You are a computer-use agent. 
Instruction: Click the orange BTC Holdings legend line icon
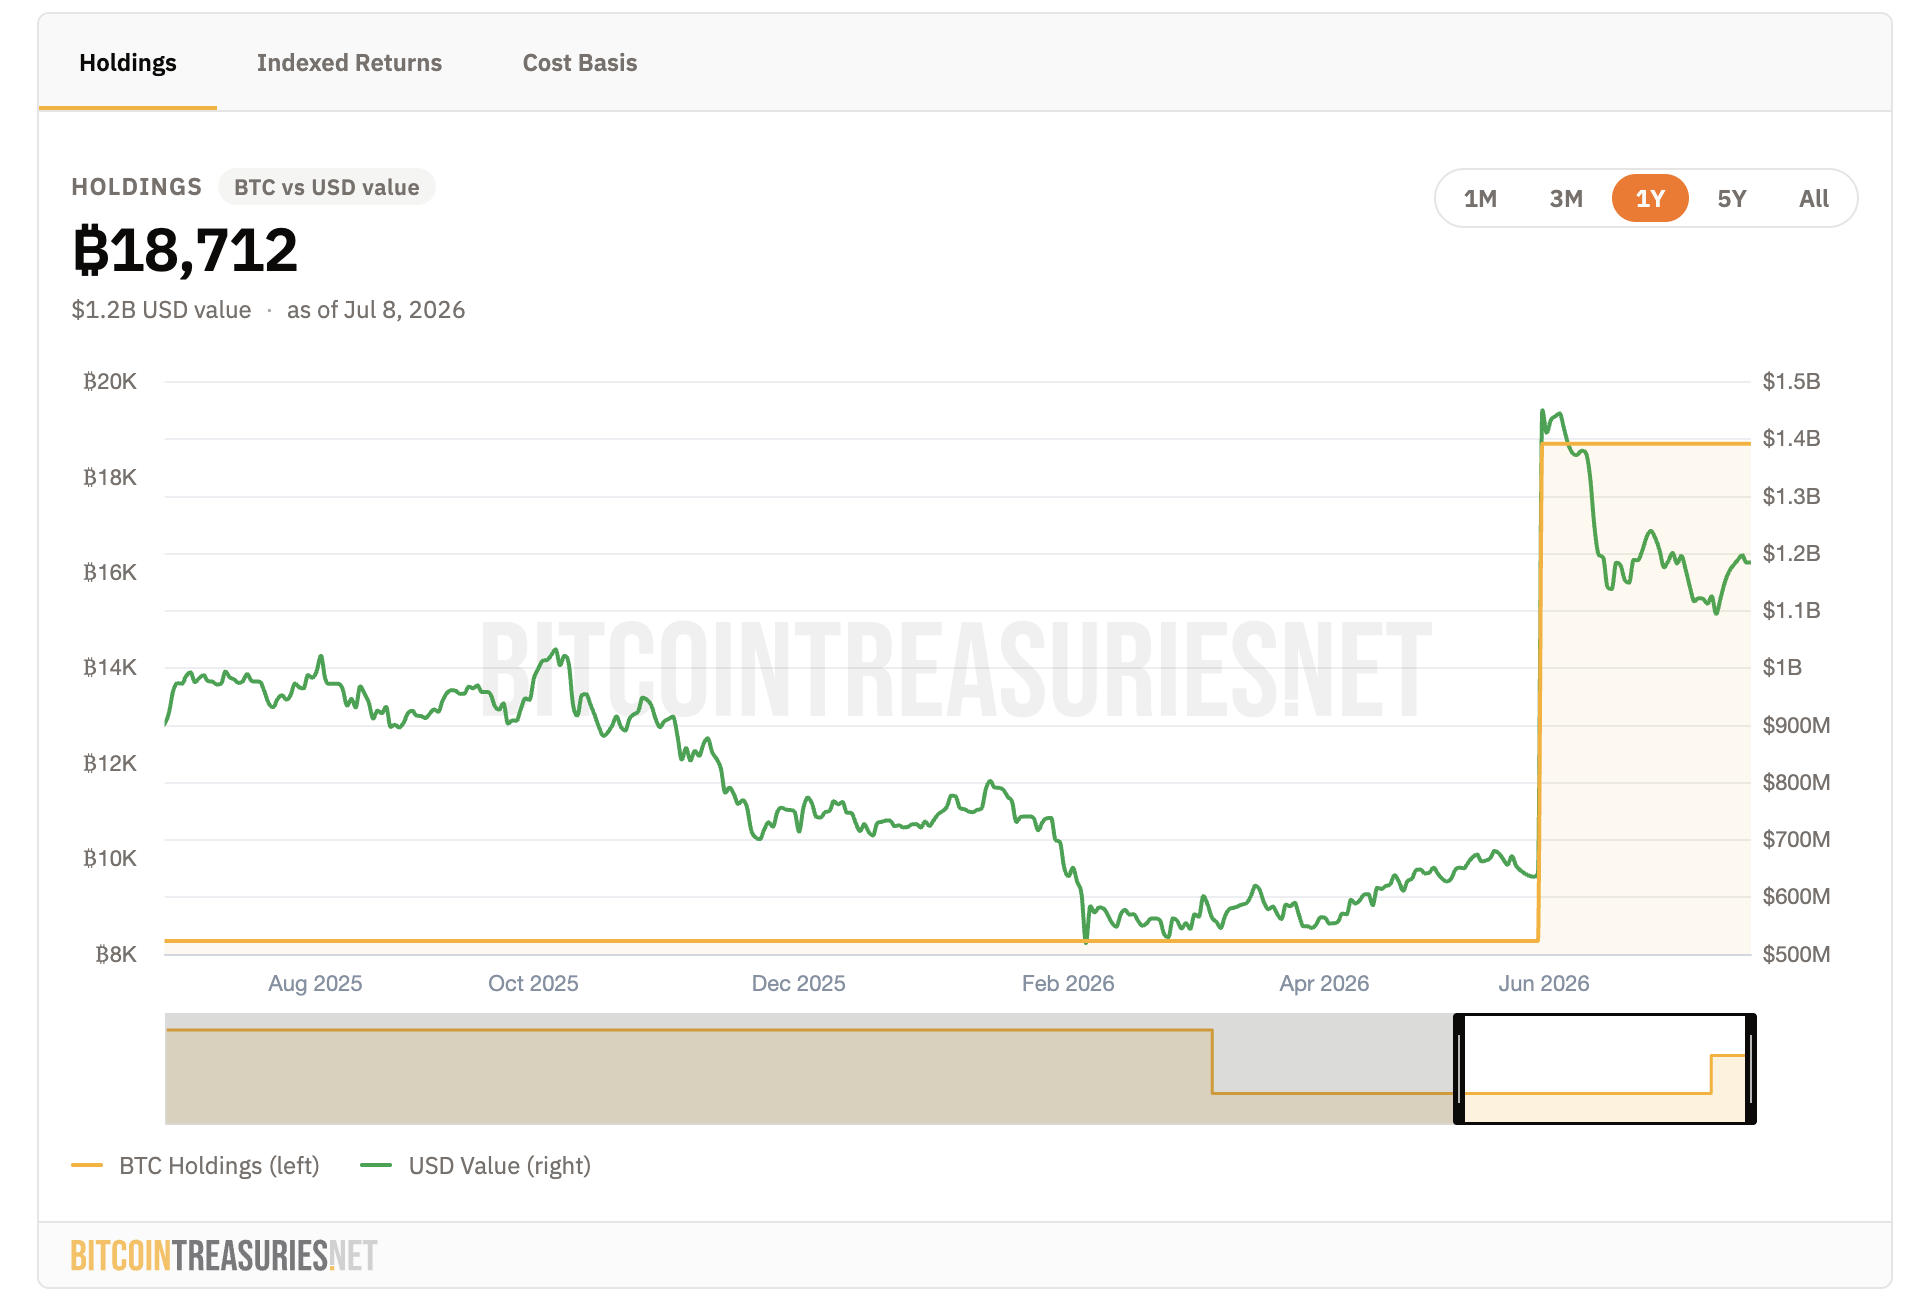(x=87, y=1165)
